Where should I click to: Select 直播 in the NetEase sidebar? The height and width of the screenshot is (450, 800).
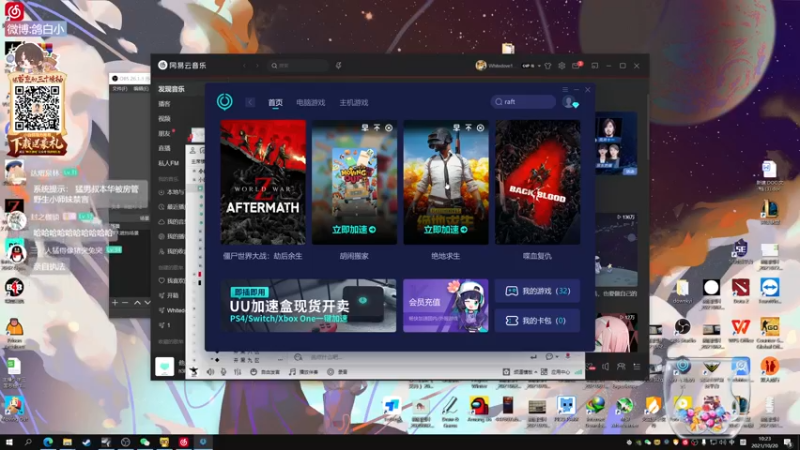click(164, 148)
